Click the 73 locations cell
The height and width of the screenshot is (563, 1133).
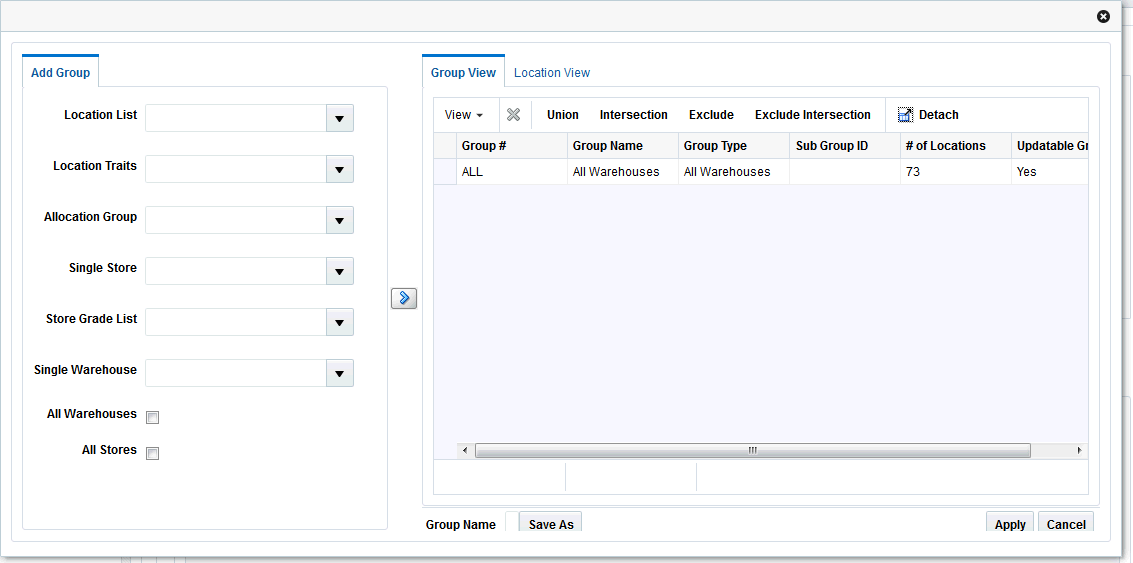[x=956, y=172]
